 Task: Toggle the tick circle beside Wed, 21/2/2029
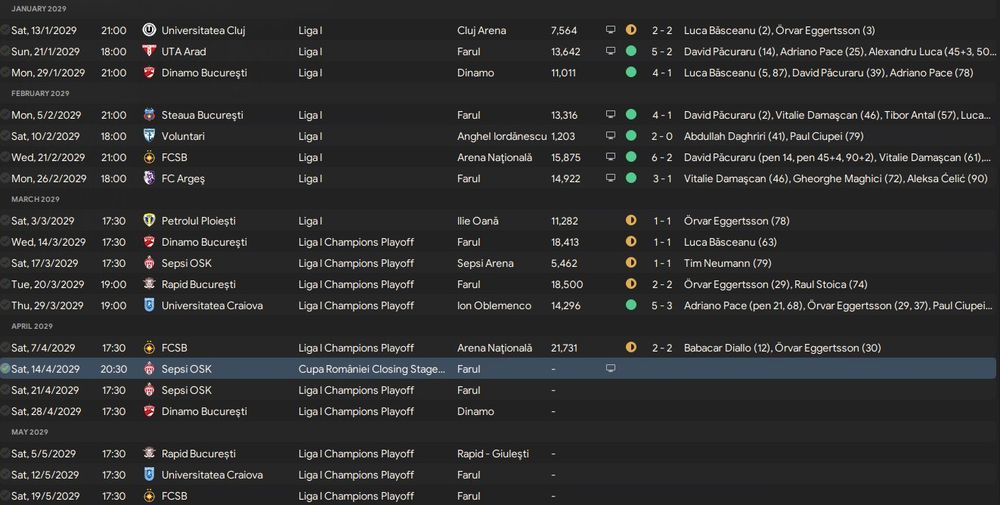pyautogui.click(x=5, y=157)
